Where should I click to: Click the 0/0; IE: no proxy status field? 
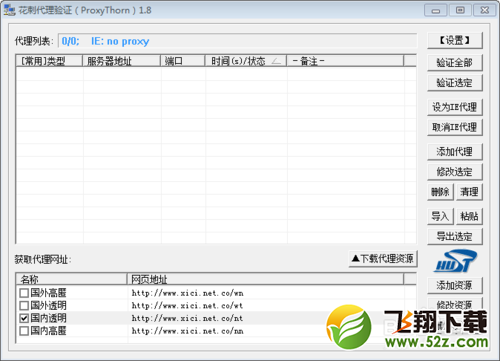point(238,41)
